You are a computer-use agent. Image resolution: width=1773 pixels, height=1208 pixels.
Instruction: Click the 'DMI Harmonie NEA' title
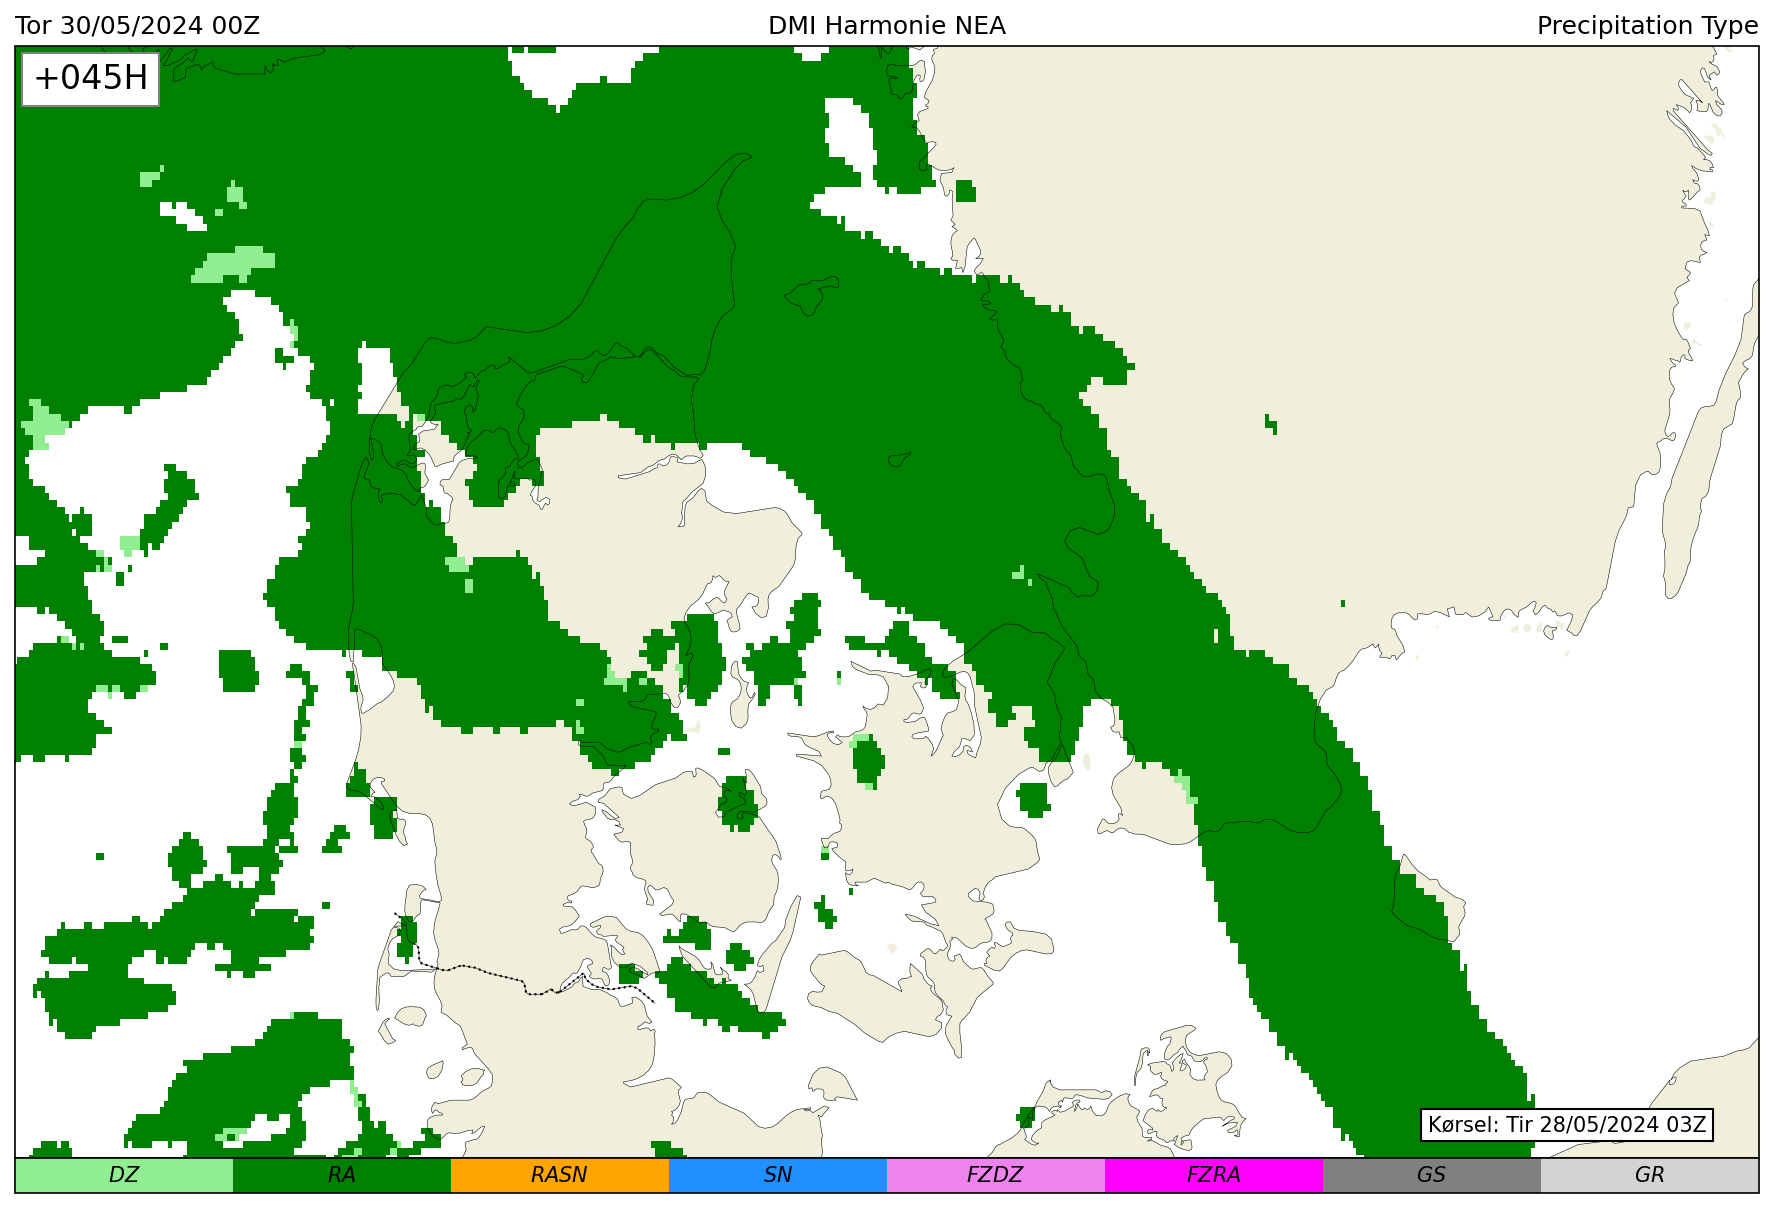pyautogui.click(x=887, y=26)
